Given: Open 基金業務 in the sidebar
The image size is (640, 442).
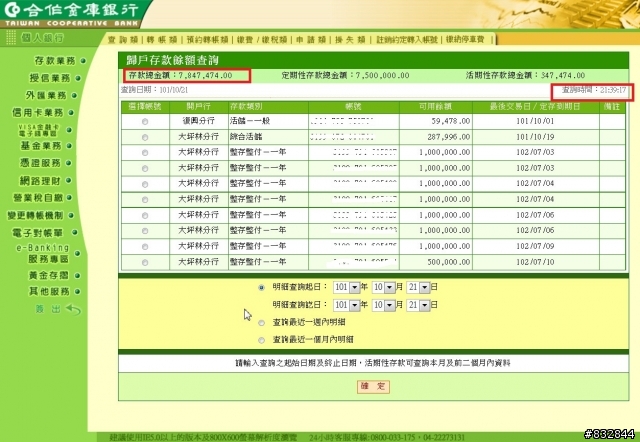Looking at the screenshot, I should coord(41,146).
